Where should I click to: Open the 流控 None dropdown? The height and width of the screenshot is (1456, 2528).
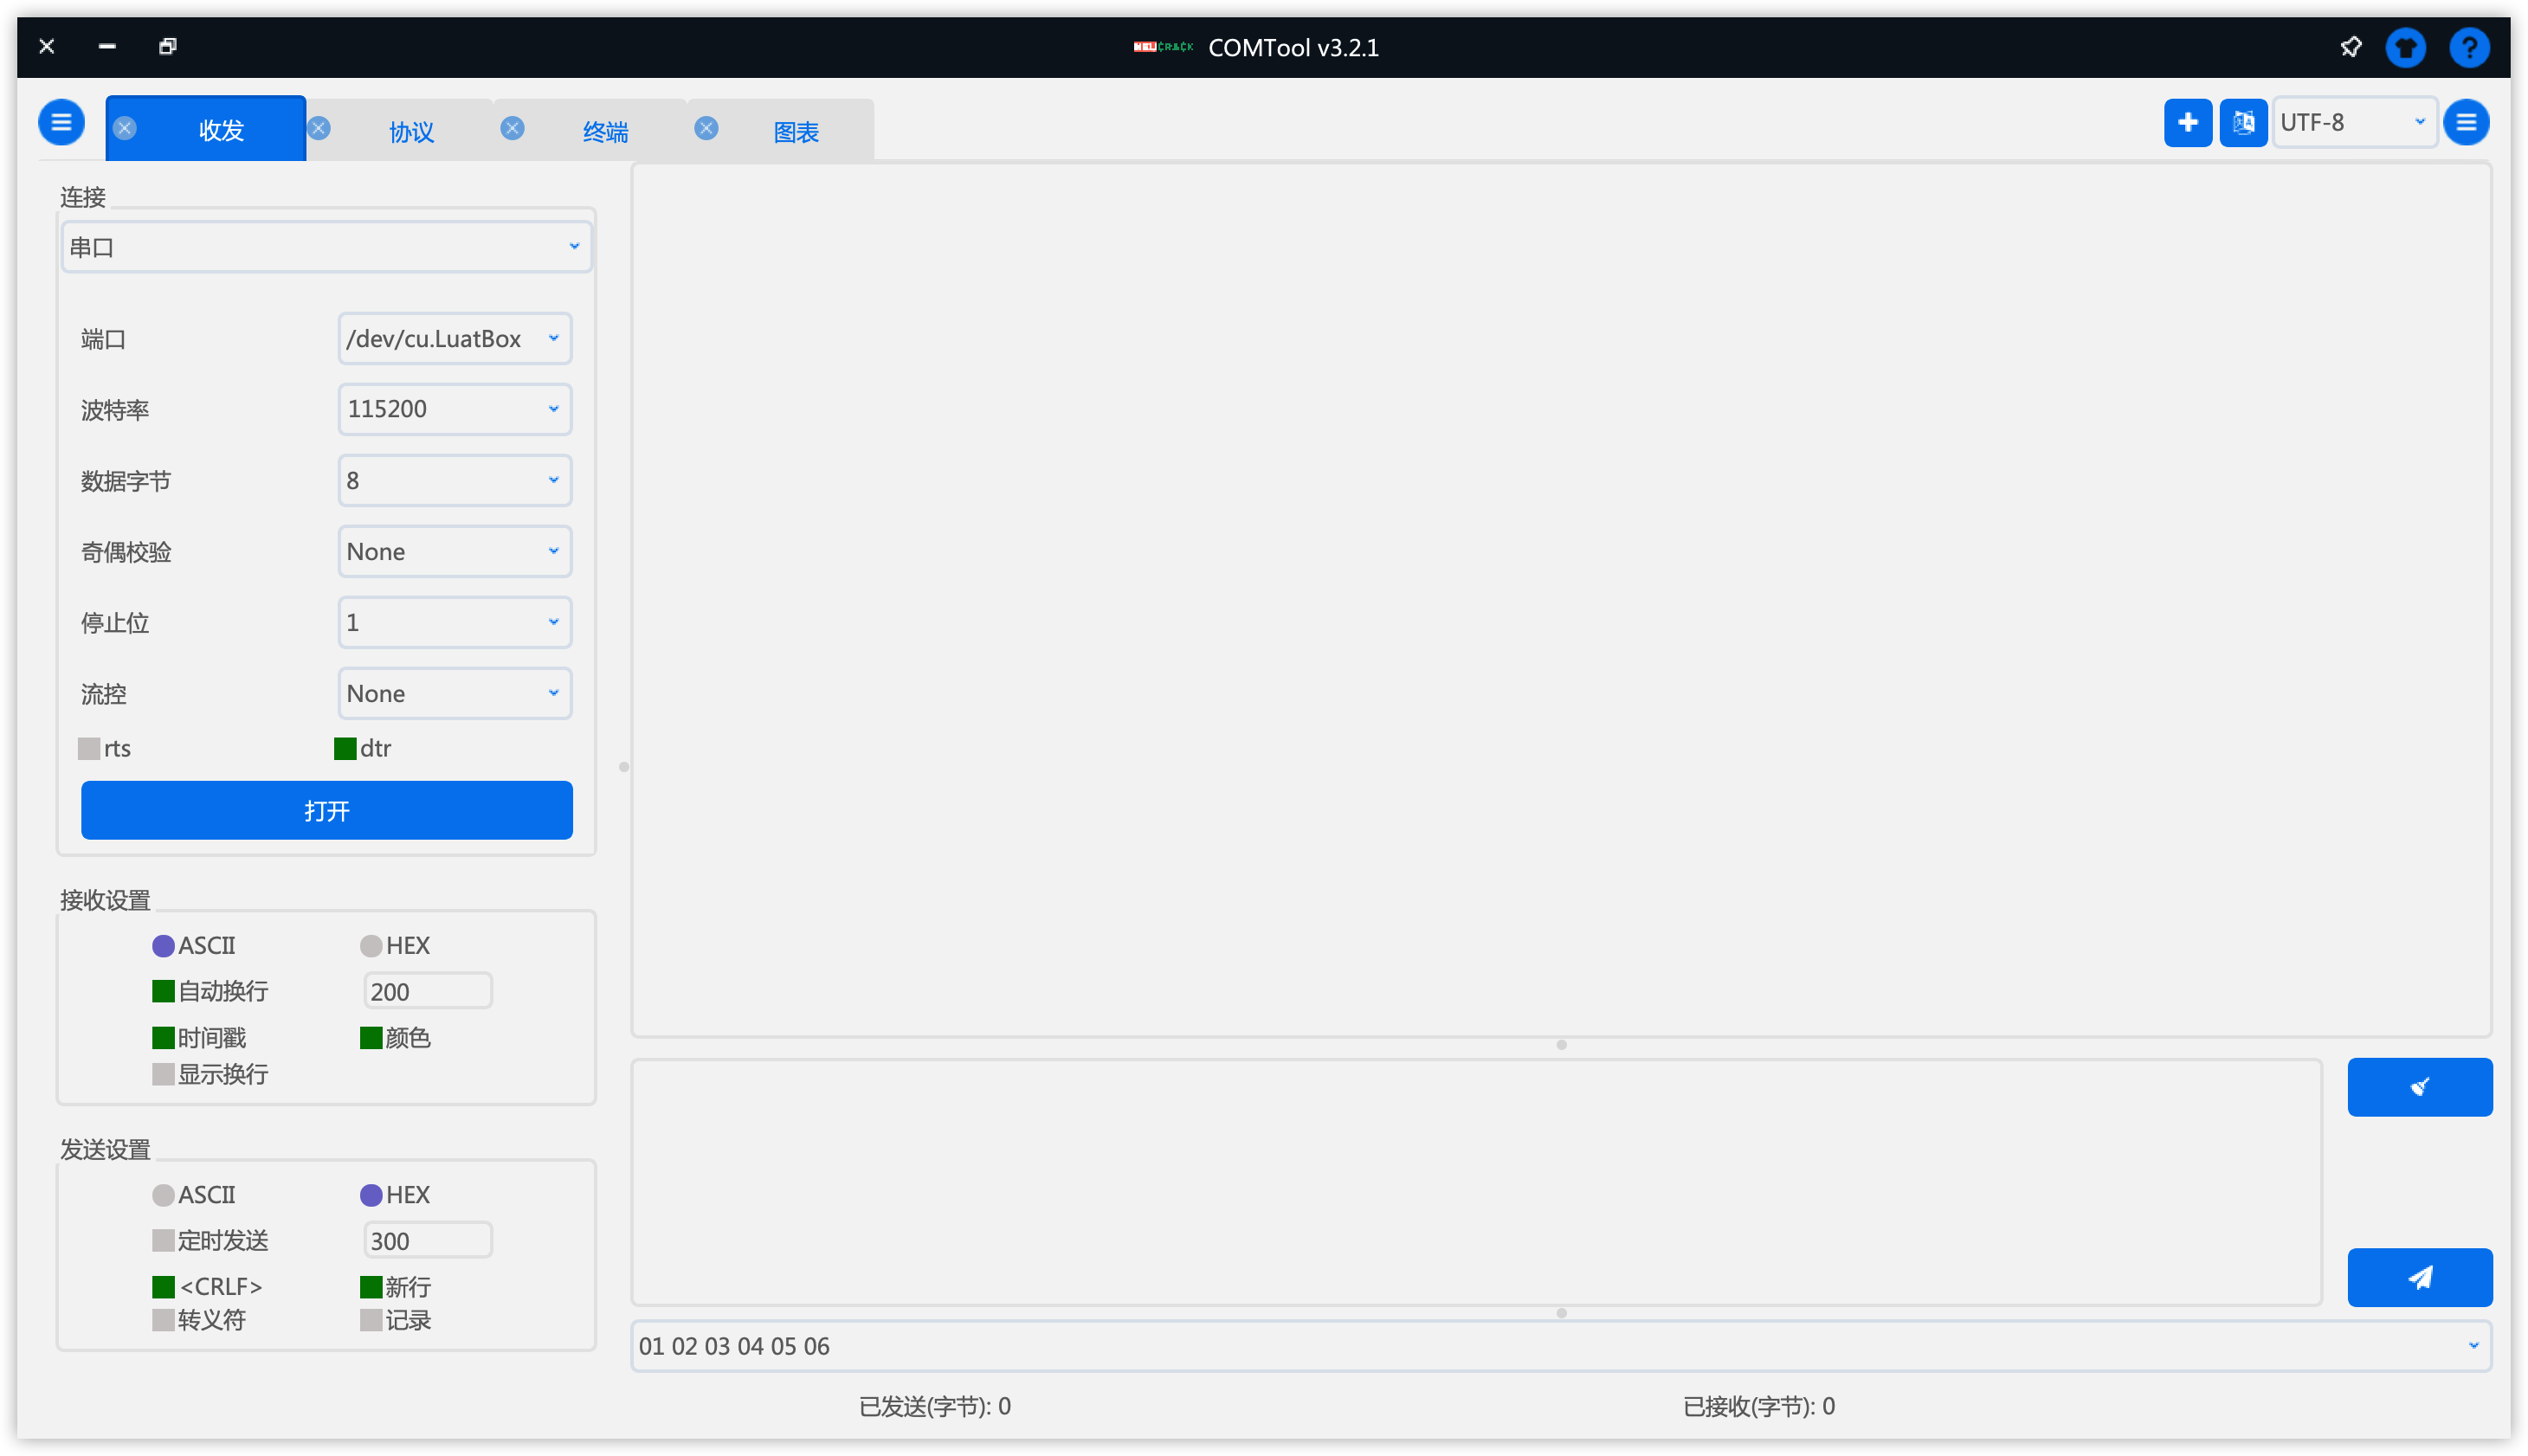pyautogui.click(x=455, y=693)
